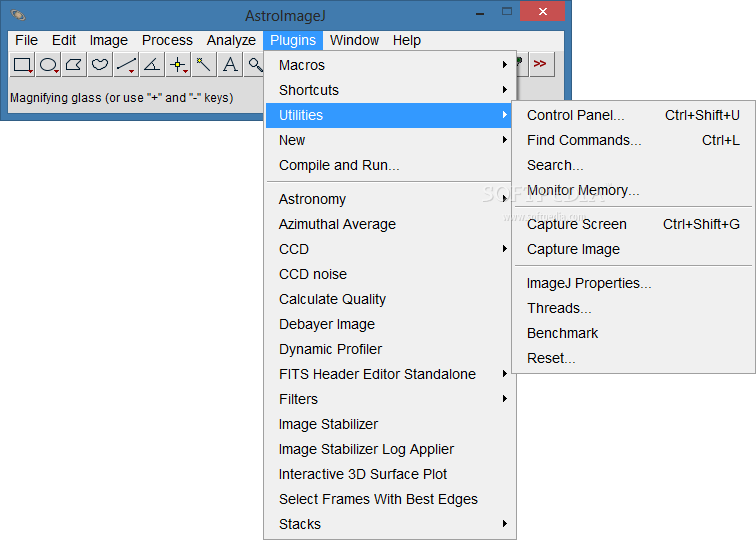This screenshot has height=540, width=756.
Task: Select the Polygon selection tool
Action: [74, 64]
